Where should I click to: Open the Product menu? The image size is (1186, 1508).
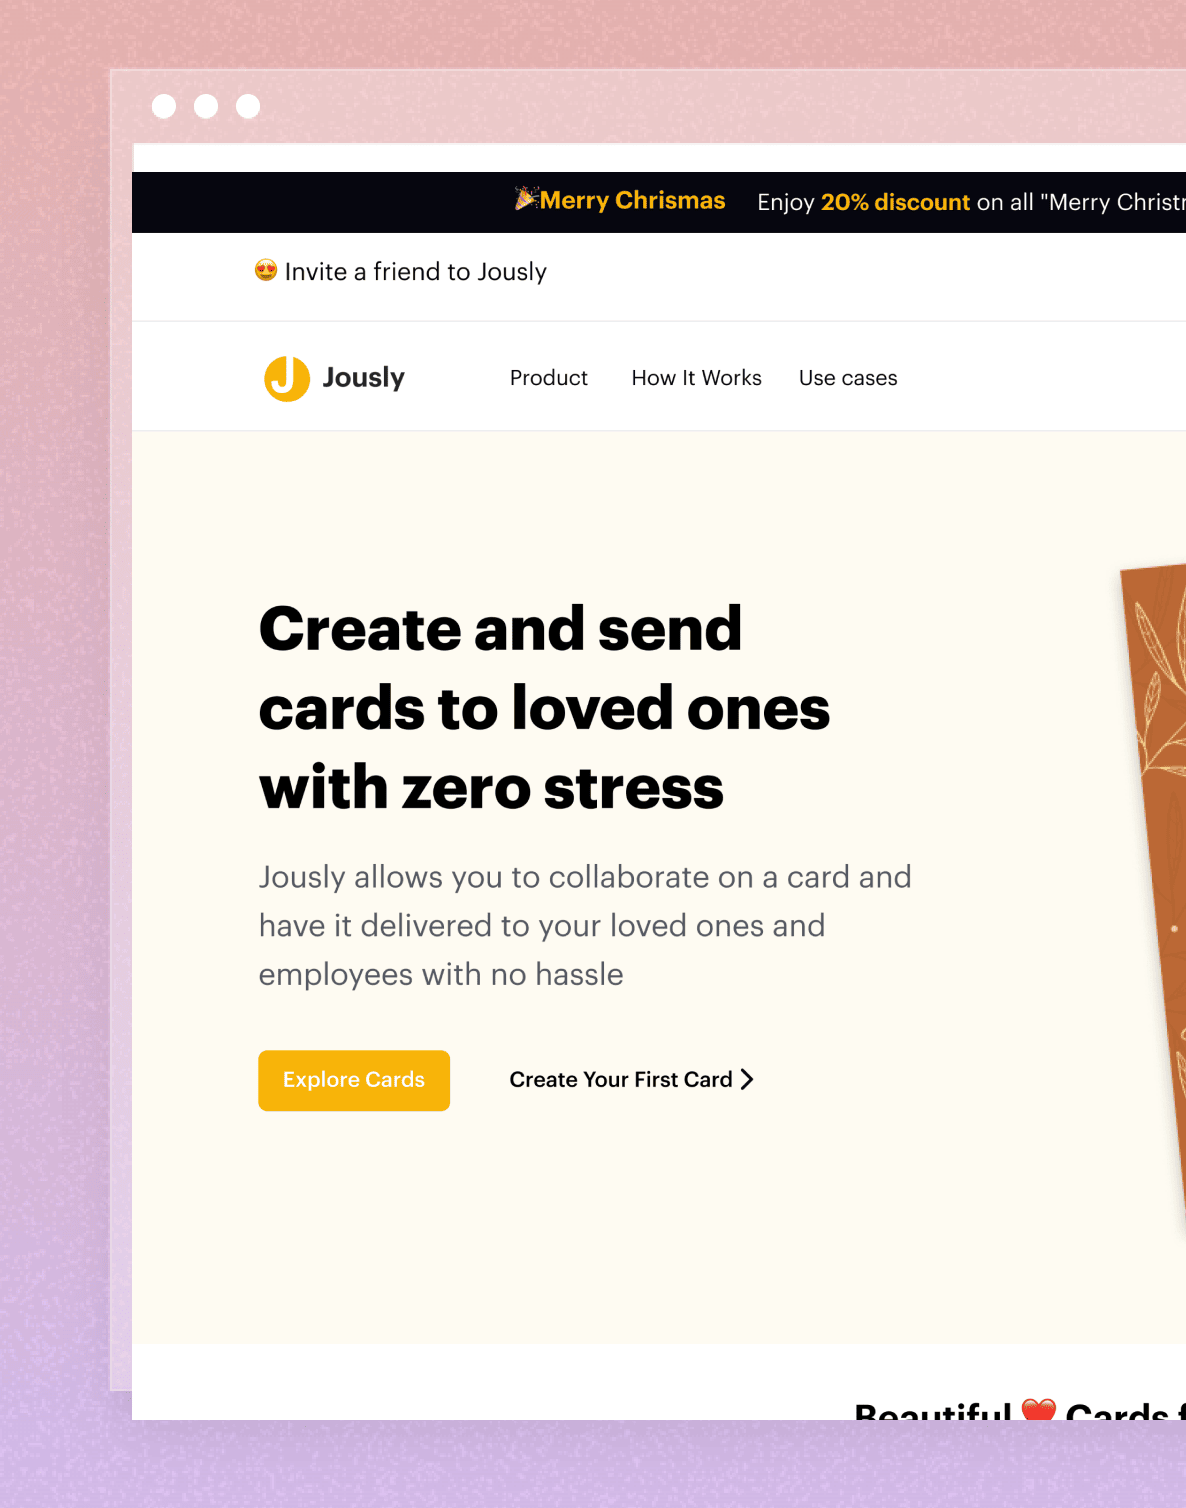click(x=549, y=378)
